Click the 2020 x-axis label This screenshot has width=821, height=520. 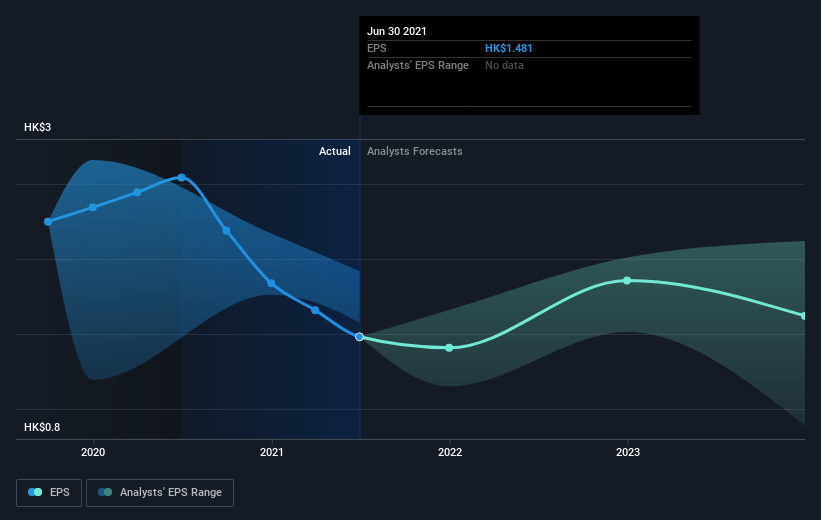tap(93, 452)
